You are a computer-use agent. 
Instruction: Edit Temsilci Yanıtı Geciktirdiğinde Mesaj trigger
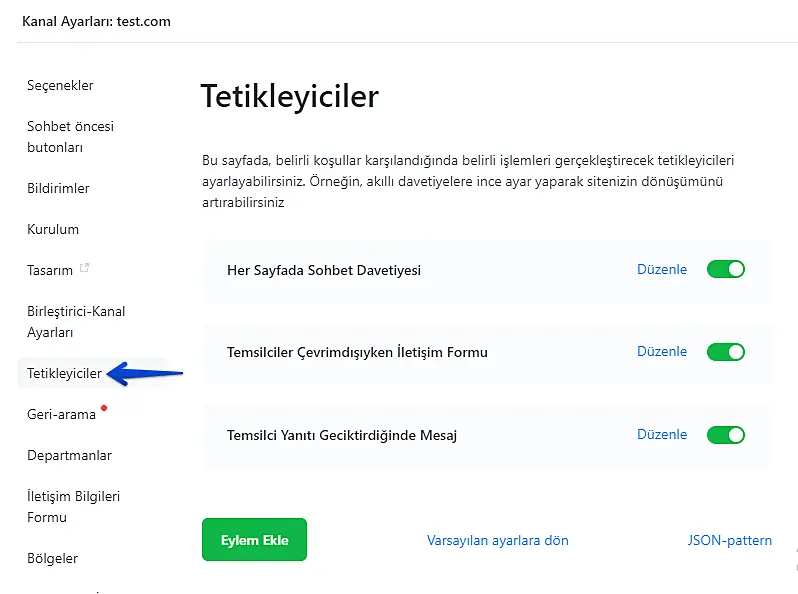pyautogui.click(x=662, y=435)
